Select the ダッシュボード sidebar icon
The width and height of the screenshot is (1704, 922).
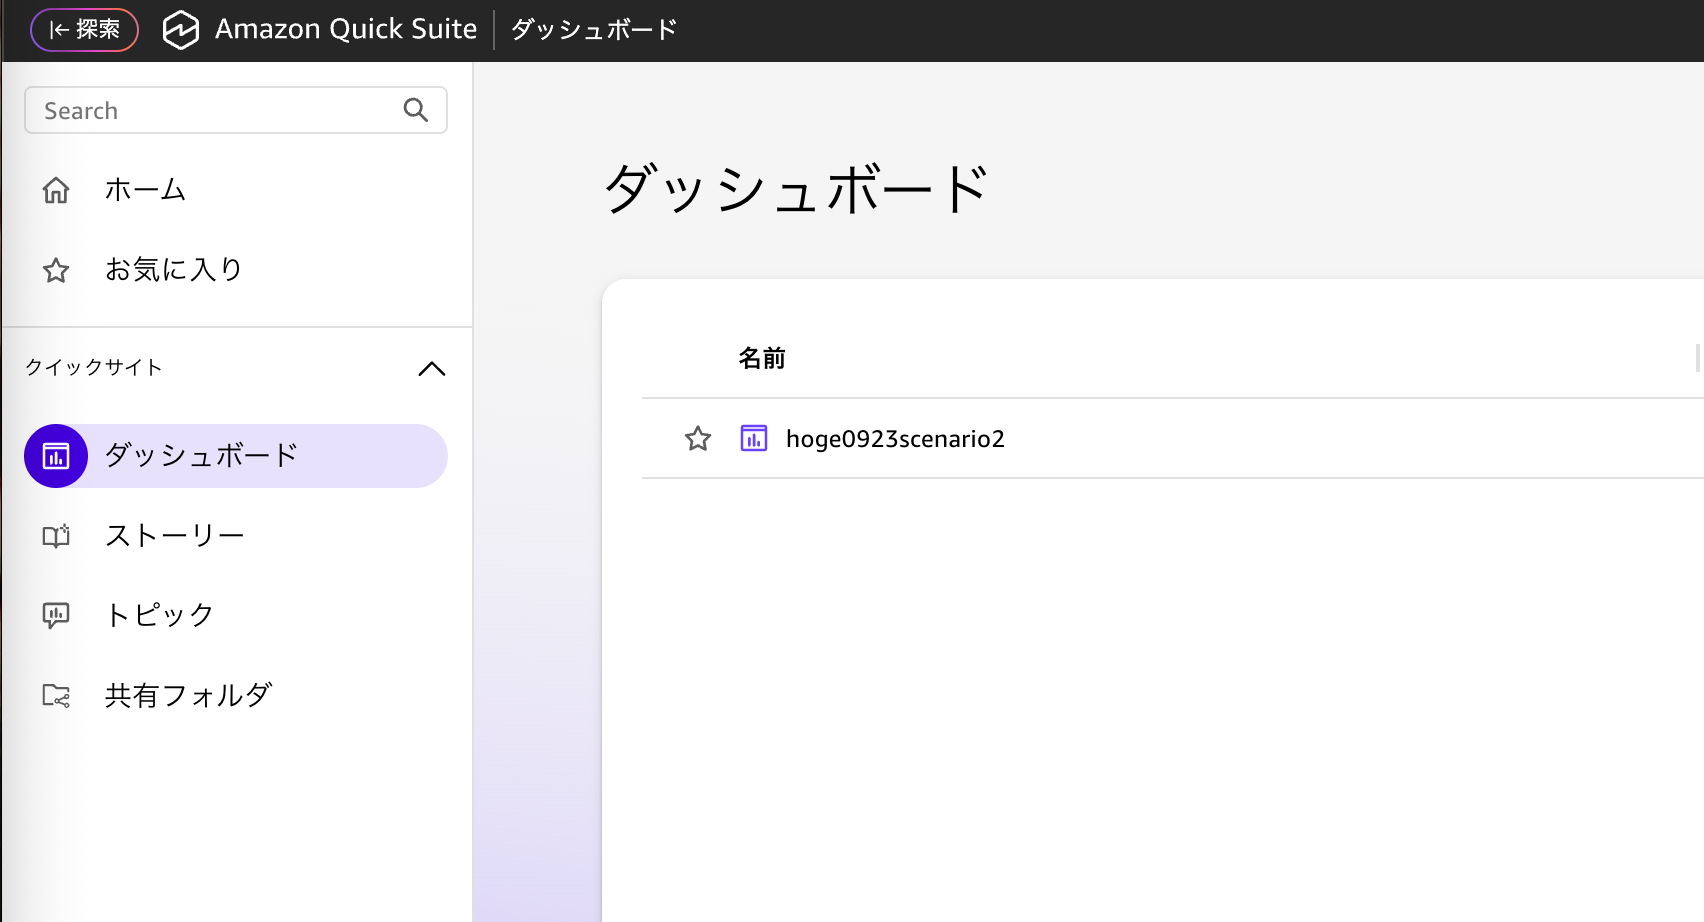pyautogui.click(x=56, y=456)
